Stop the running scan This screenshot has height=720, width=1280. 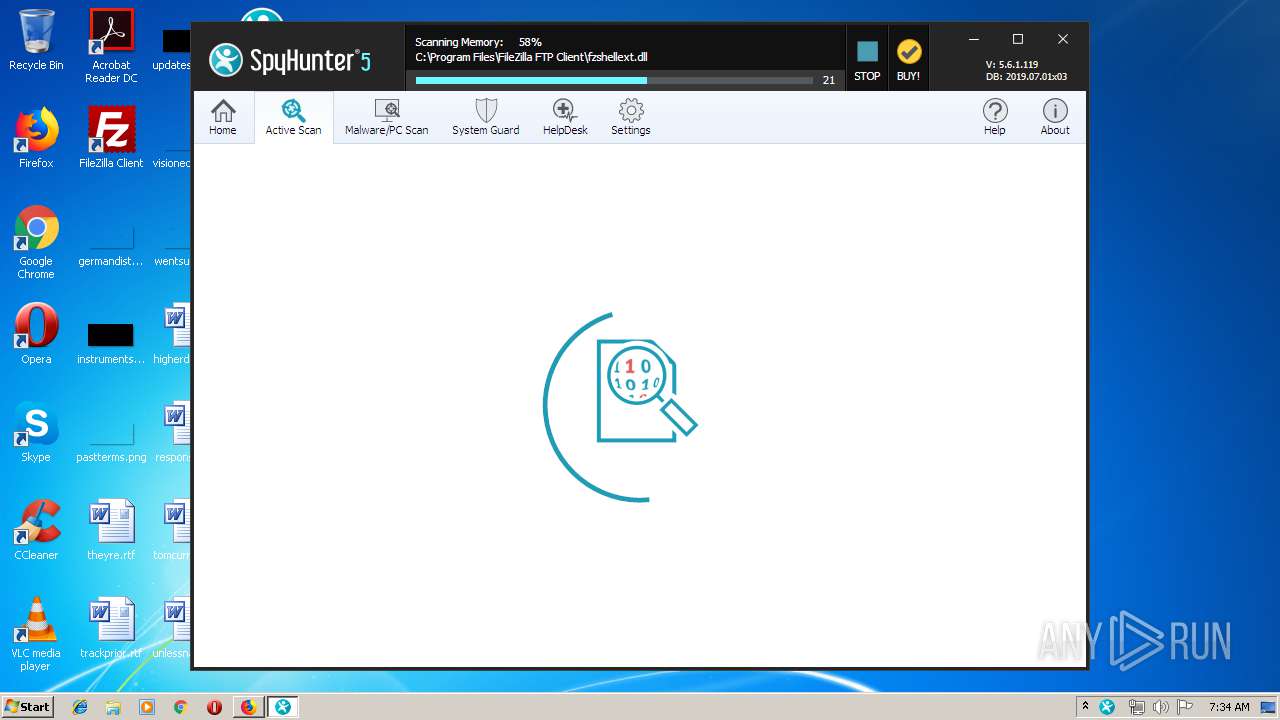[x=867, y=60]
